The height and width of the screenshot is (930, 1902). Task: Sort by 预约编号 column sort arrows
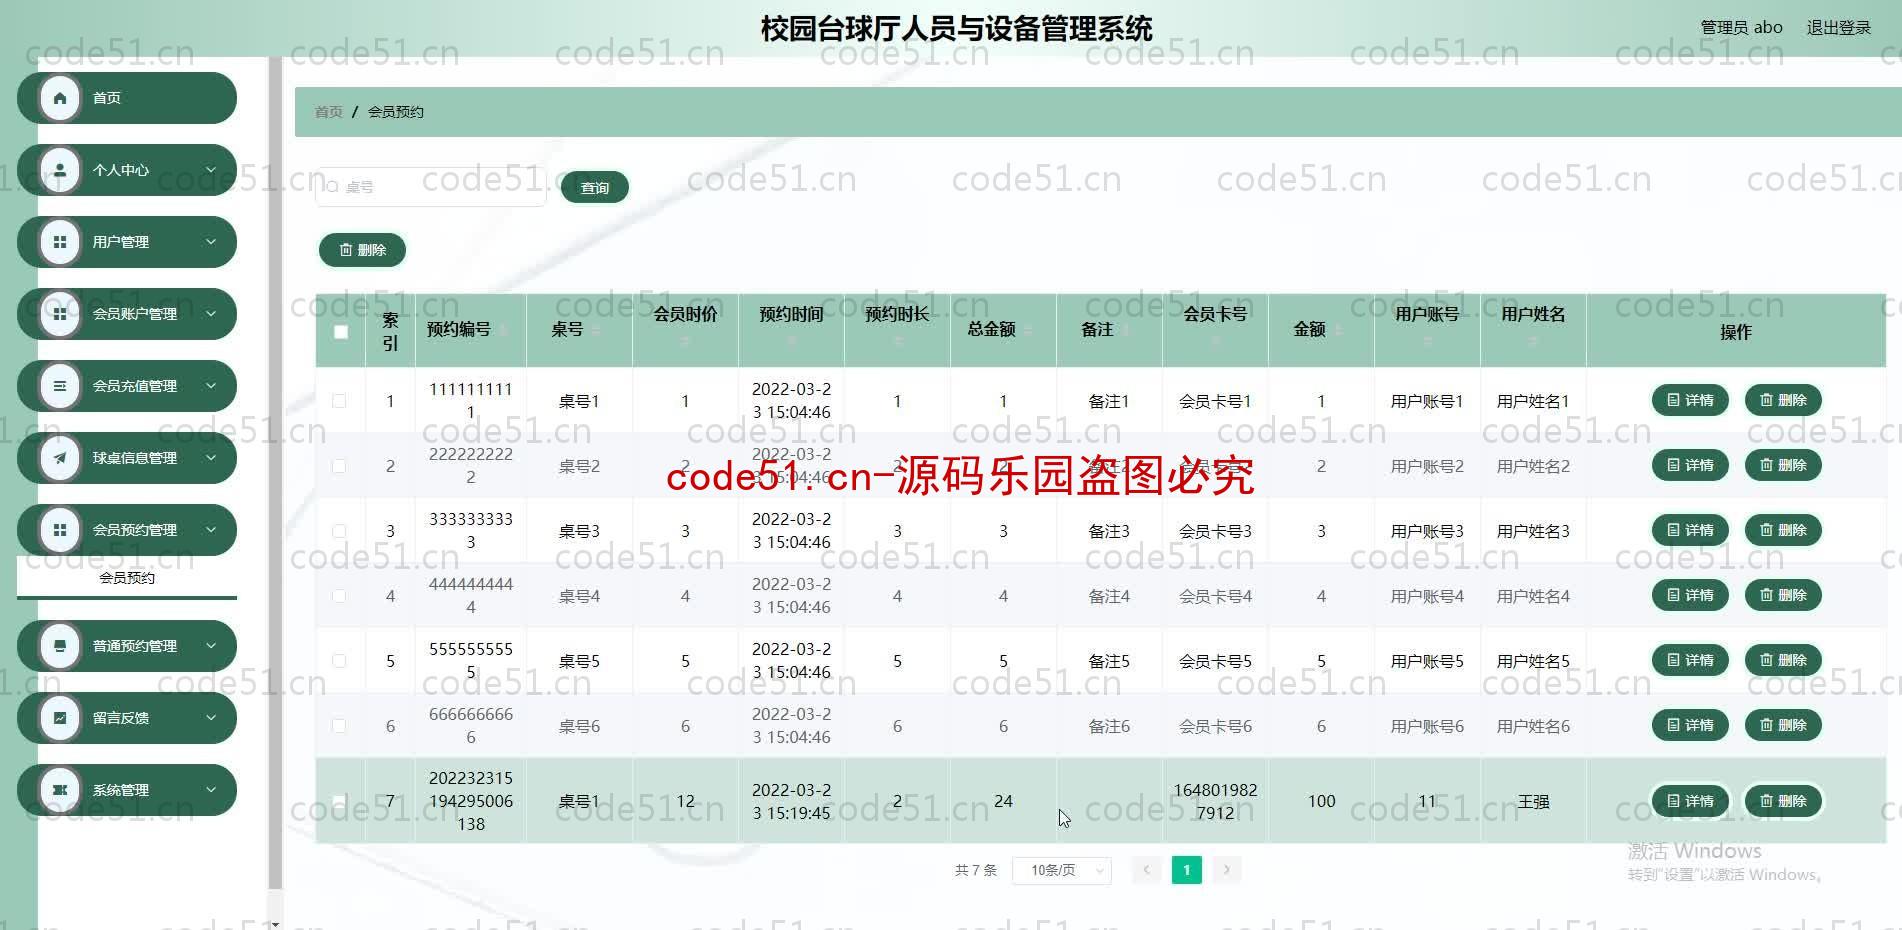[x=503, y=330]
